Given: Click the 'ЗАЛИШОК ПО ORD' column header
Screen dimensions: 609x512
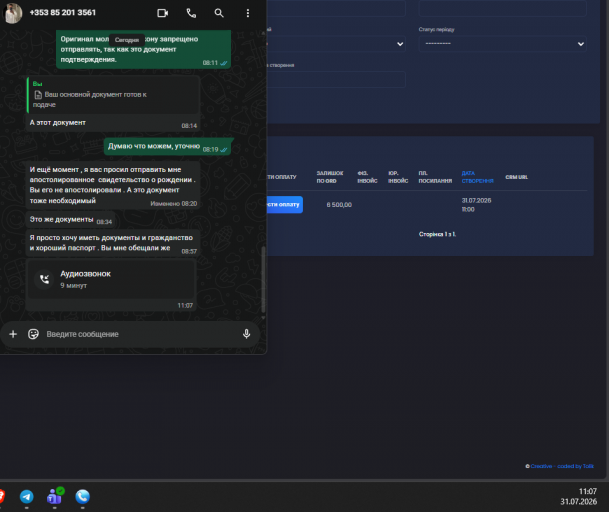Looking at the screenshot, I should (x=330, y=177).
